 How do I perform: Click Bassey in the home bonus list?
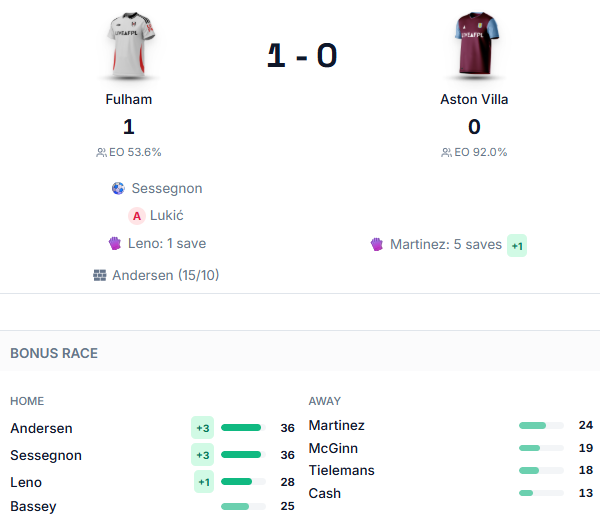pyautogui.click(x=33, y=506)
